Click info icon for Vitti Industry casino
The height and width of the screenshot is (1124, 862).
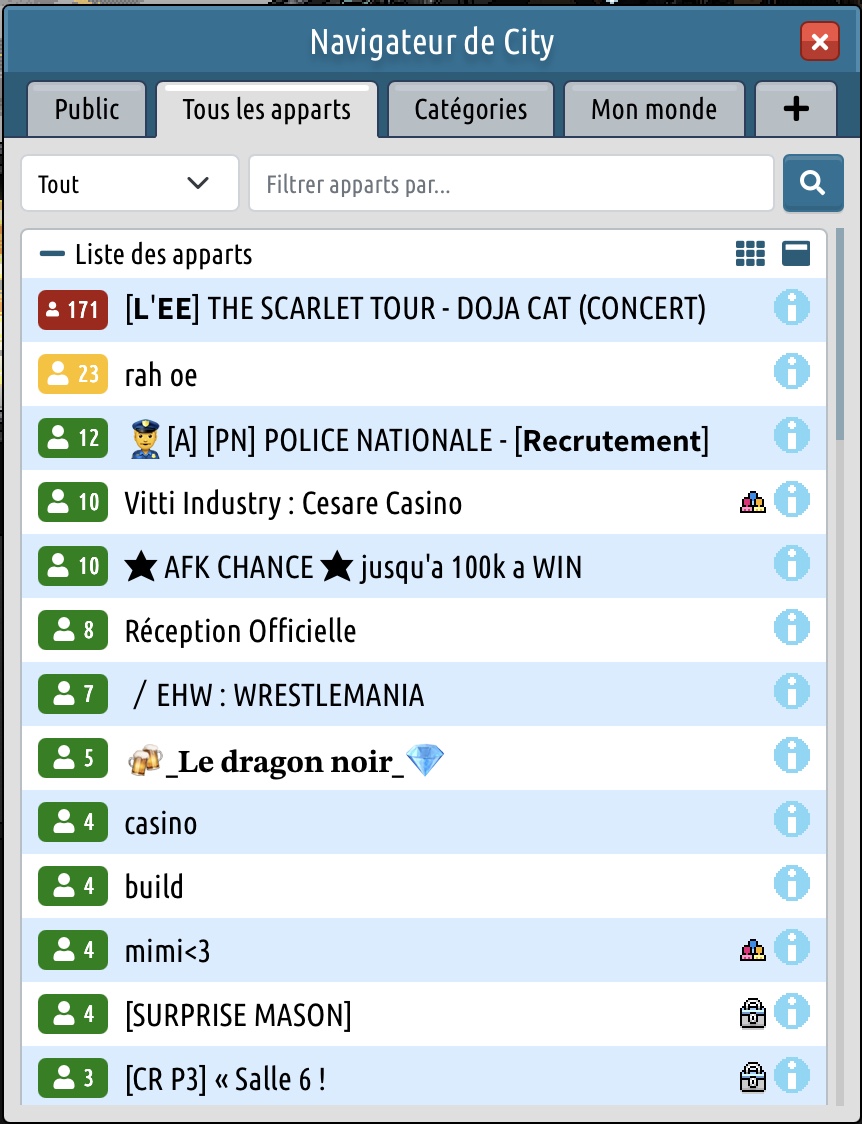(791, 500)
